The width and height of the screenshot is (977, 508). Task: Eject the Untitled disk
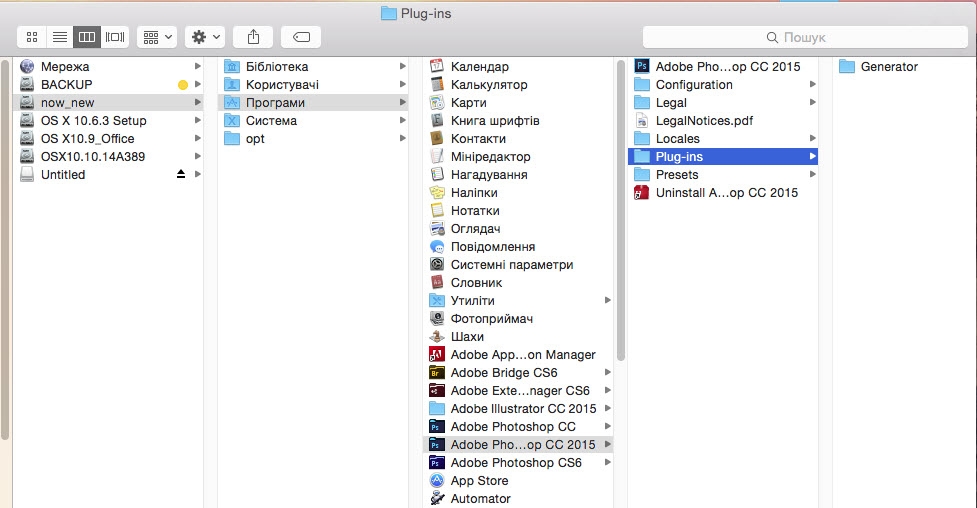point(181,175)
